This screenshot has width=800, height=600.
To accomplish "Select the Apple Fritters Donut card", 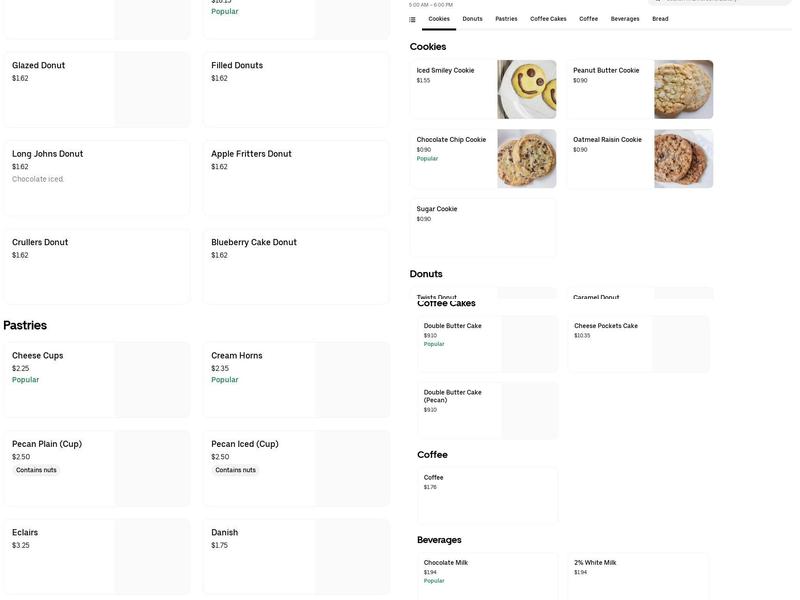I will click(295, 178).
